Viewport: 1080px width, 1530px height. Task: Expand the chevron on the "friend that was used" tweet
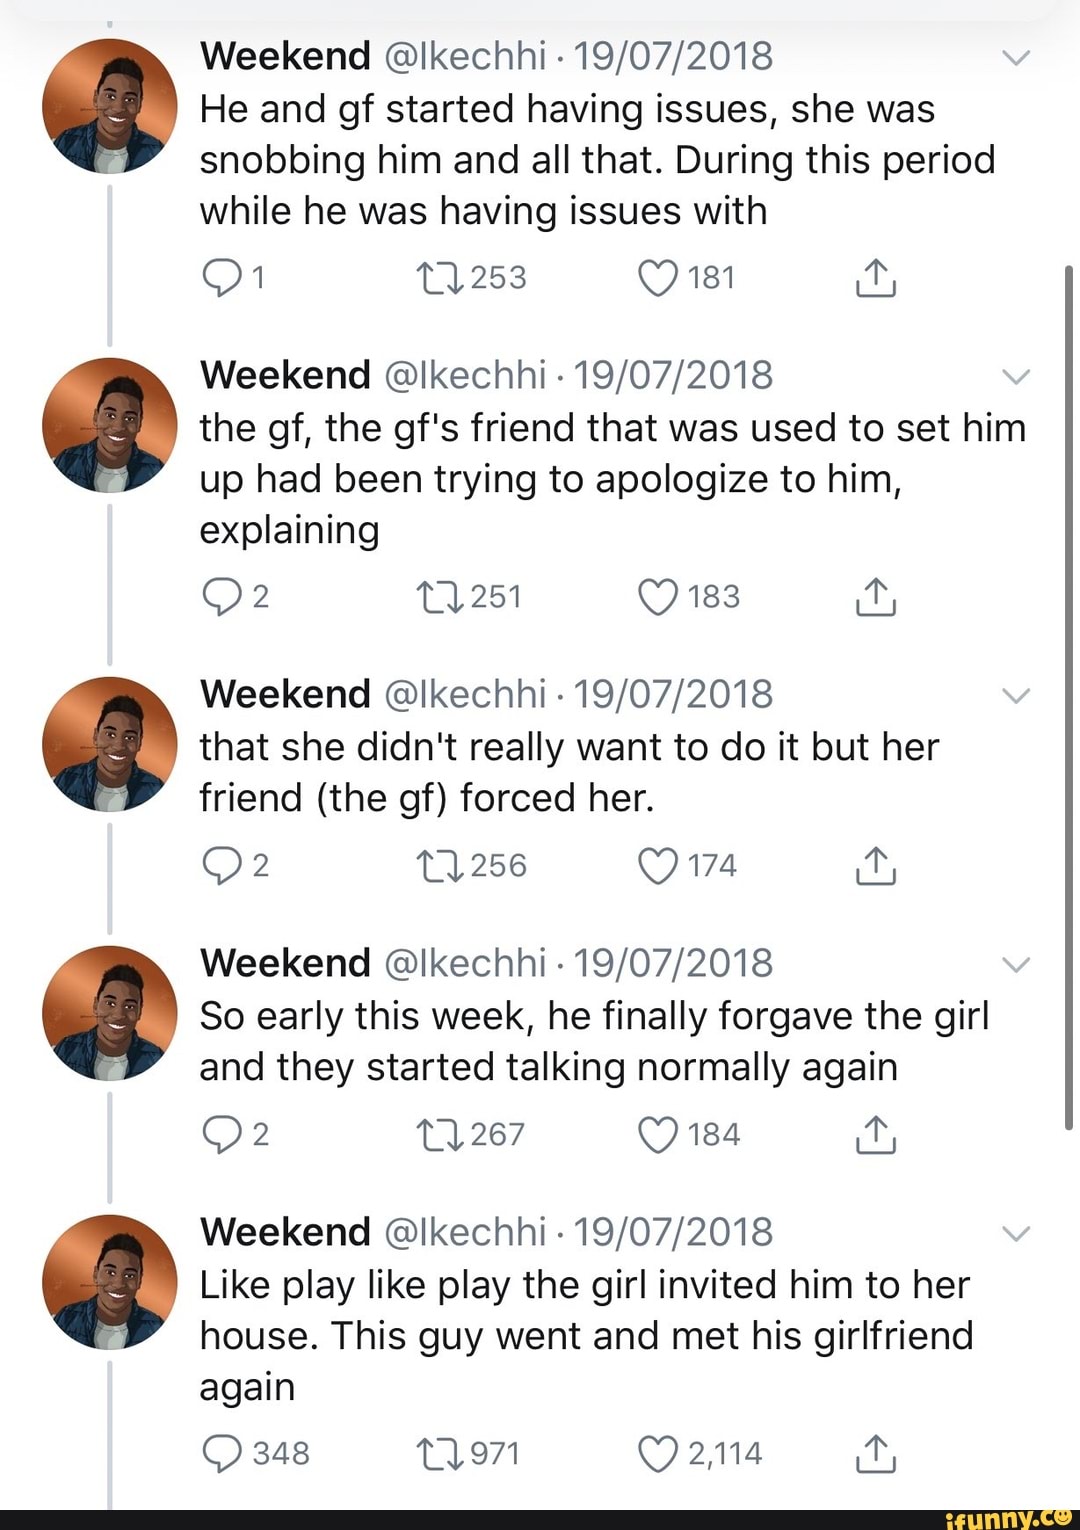[1015, 377]
